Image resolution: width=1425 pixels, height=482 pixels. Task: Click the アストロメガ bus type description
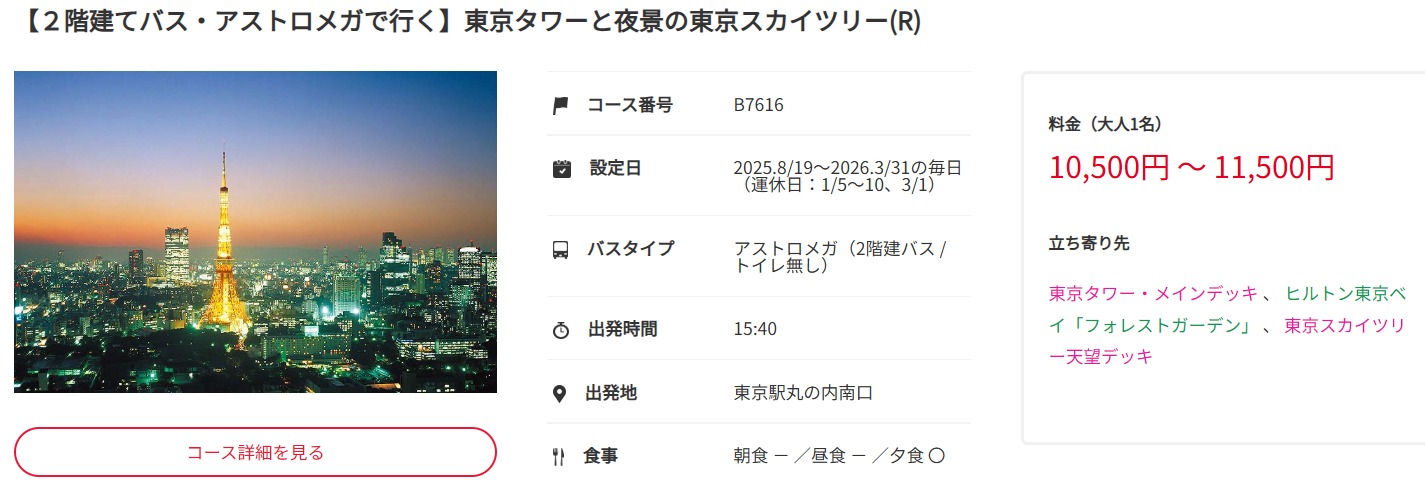tap(840, 257)
